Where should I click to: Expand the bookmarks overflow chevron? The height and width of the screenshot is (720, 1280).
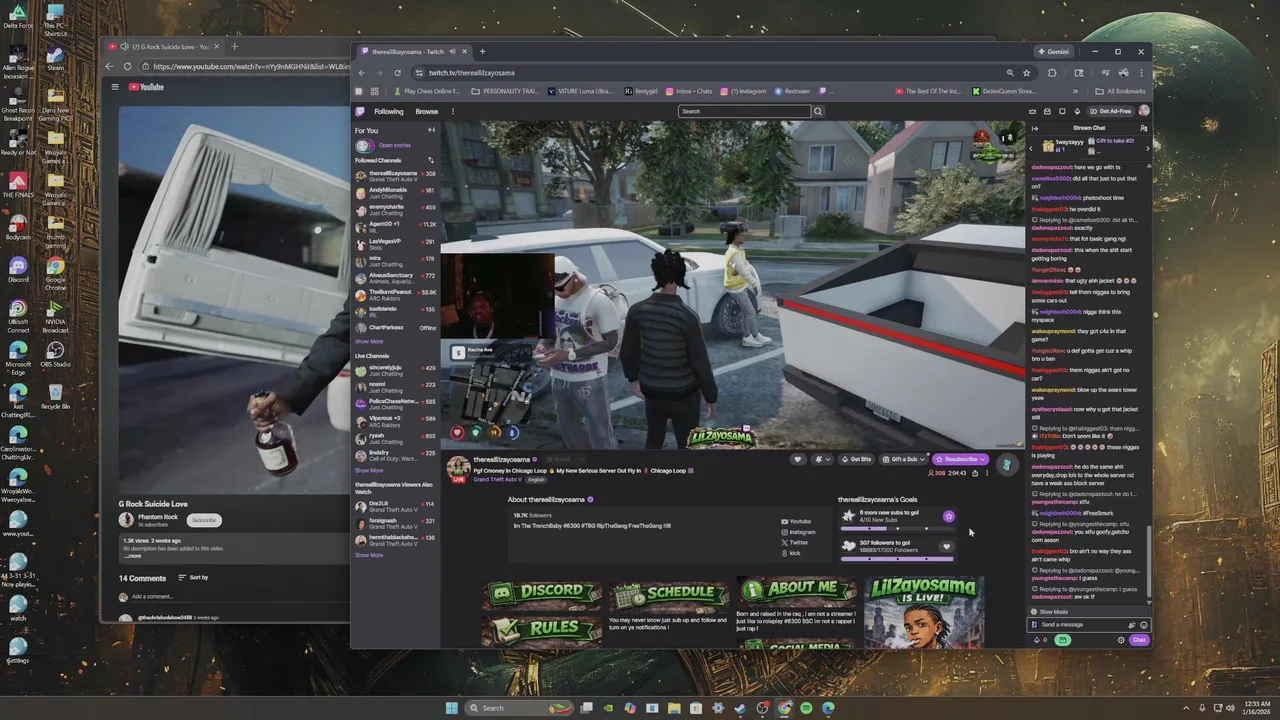point(1075,91)
